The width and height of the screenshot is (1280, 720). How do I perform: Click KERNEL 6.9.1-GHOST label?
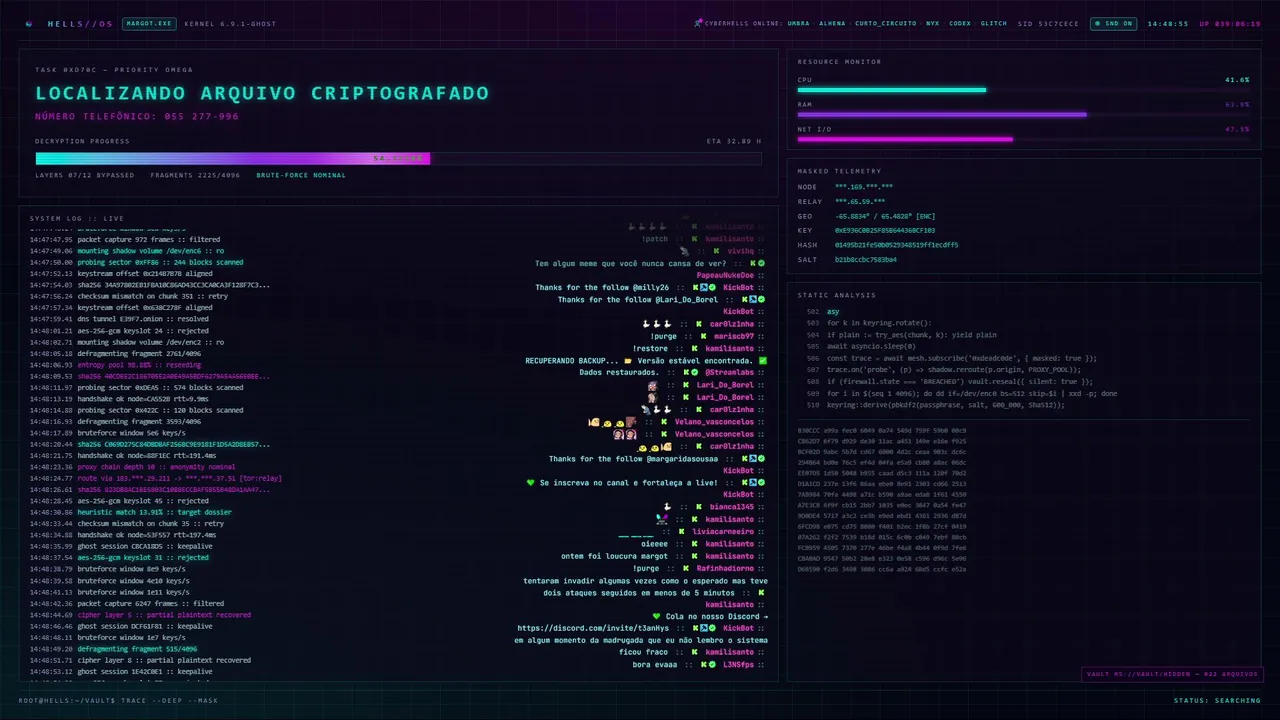pyautogui.click(x=230, y=23)
